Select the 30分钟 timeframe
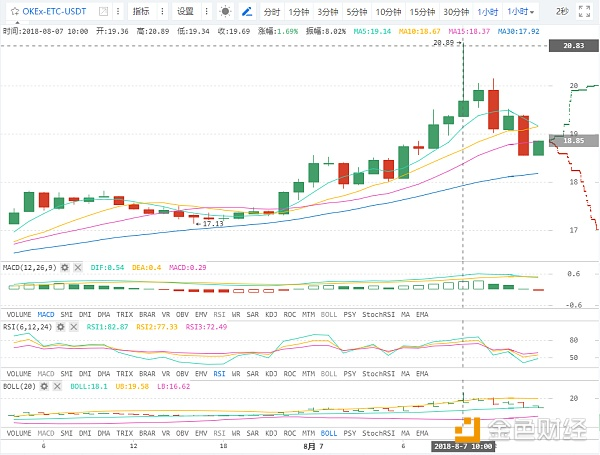The width and height of the screenshot is (600, 455). pos(456,12)
